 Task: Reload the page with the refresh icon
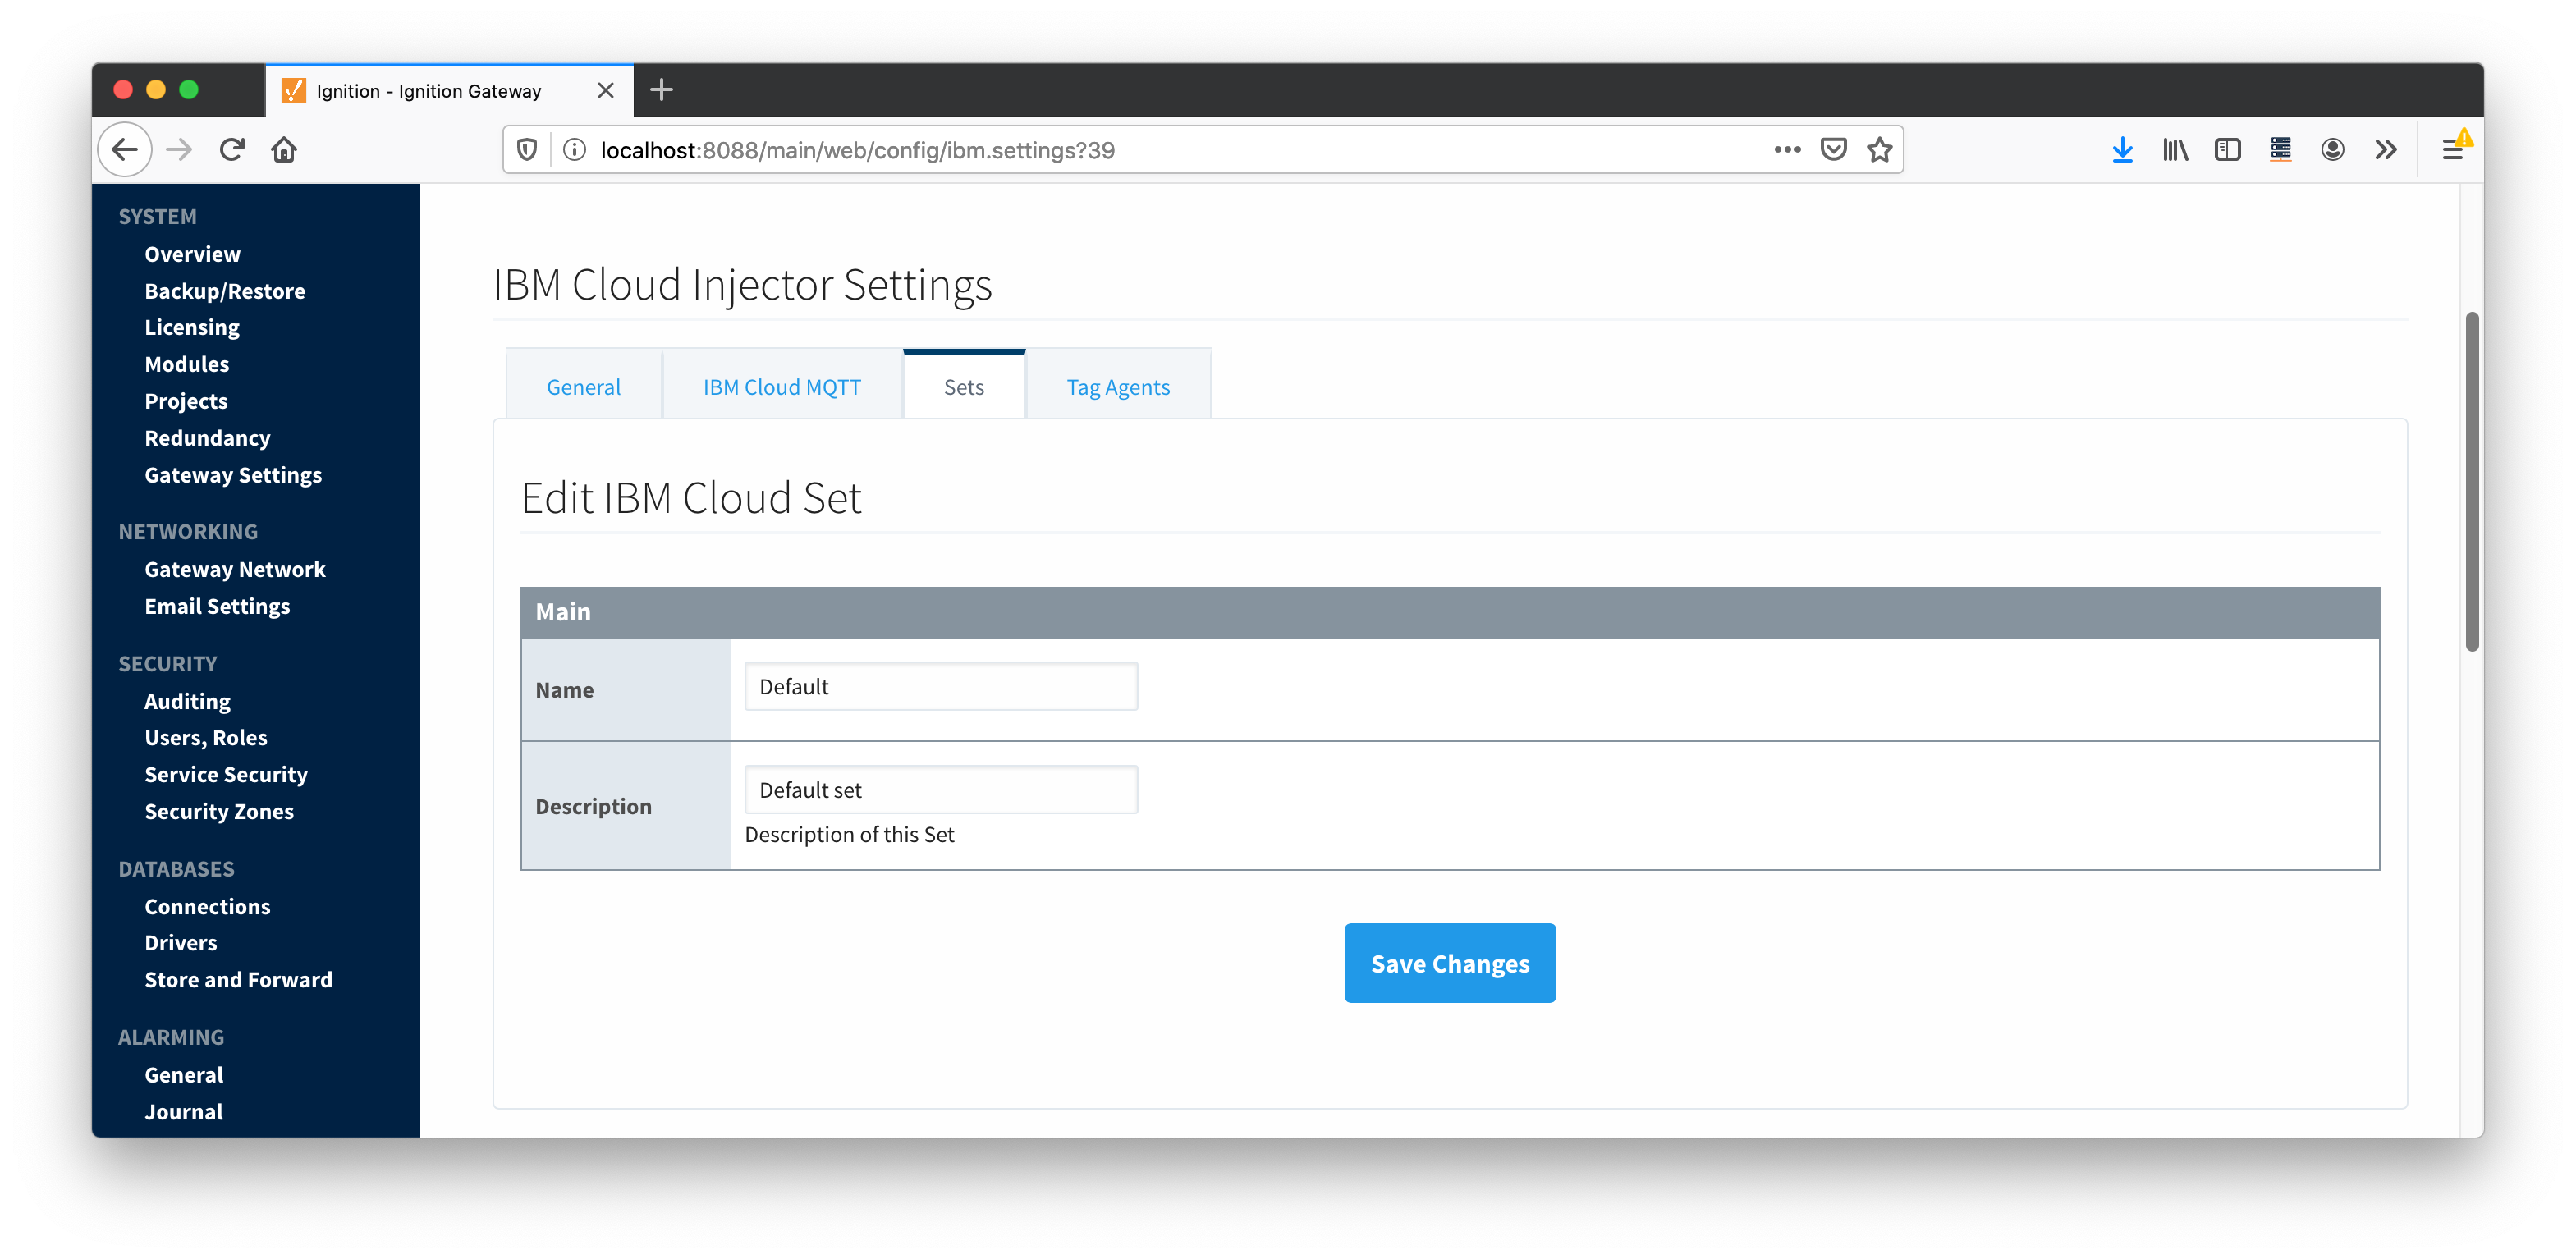232,150
